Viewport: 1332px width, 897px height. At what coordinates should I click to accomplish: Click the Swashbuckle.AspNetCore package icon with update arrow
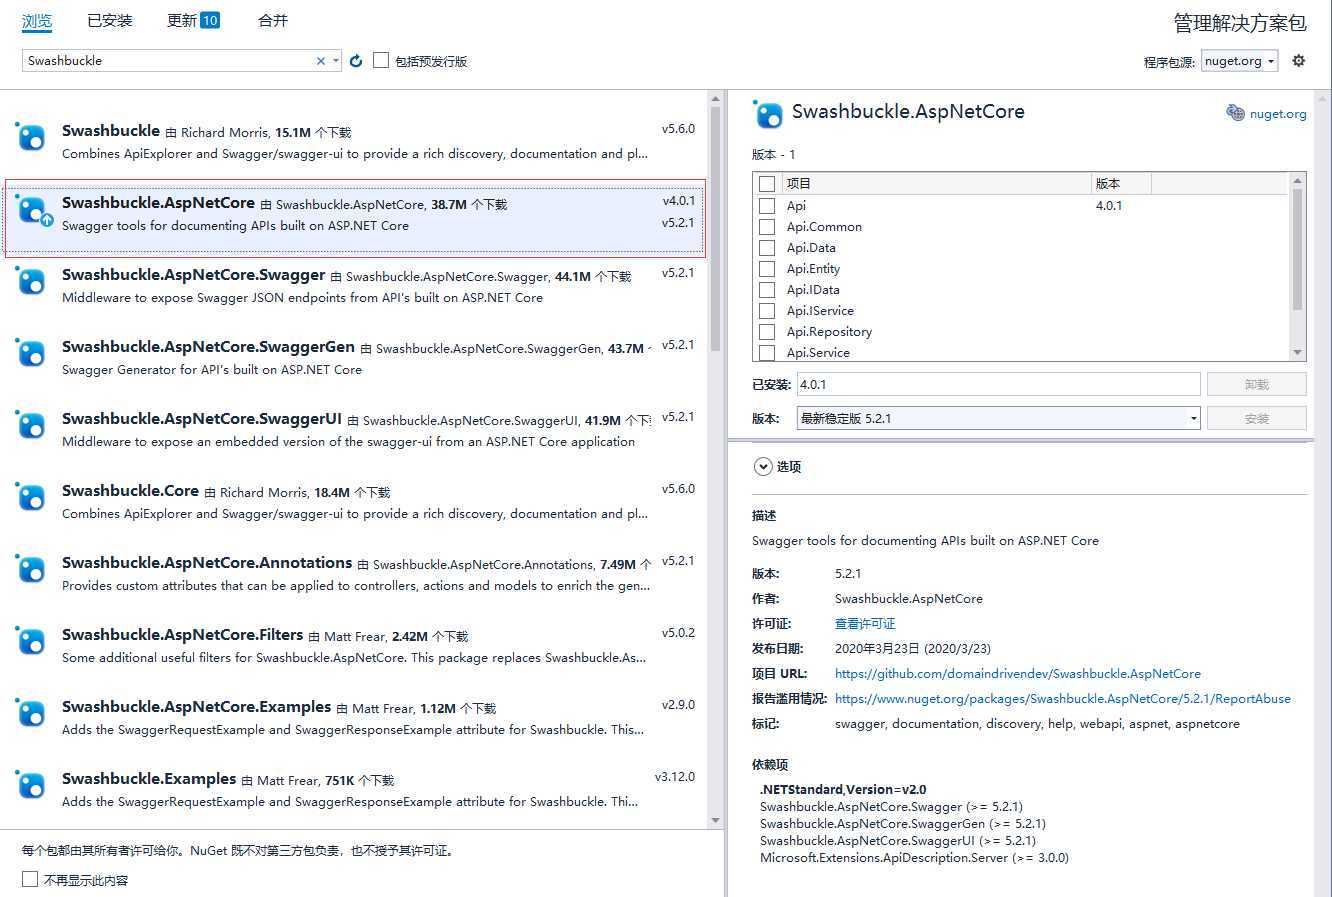click(x=33, y=210)
